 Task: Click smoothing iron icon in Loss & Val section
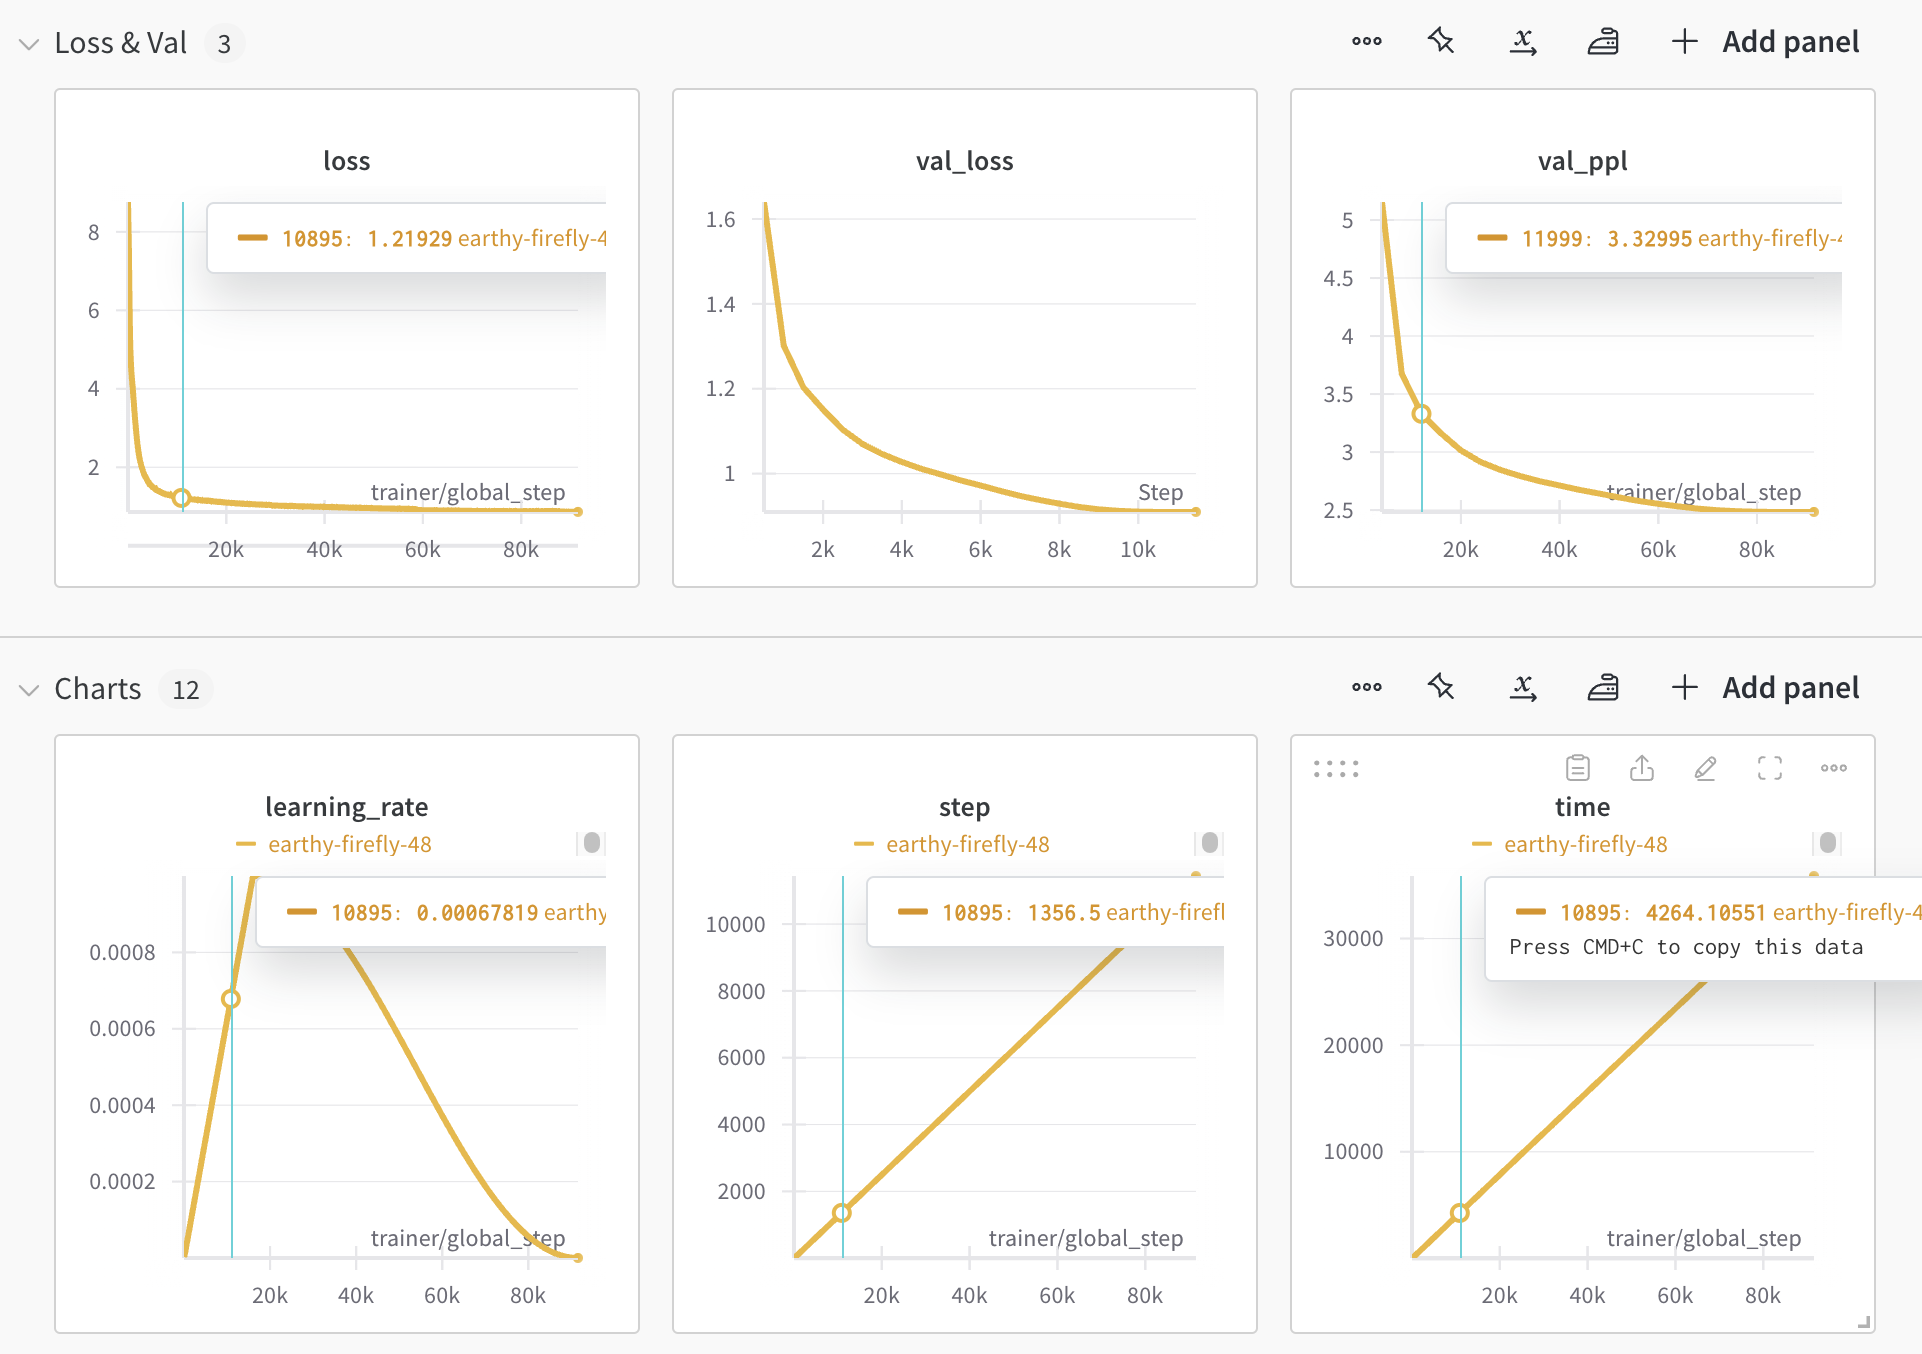click(x=1603, y=41)
